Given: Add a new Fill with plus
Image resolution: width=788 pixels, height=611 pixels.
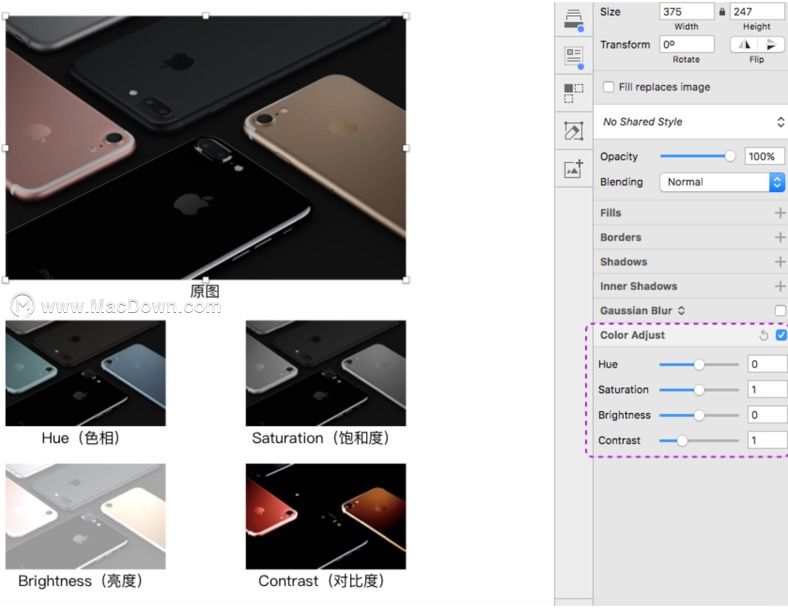Looking at the screenshot, I should tap(780, 213).
